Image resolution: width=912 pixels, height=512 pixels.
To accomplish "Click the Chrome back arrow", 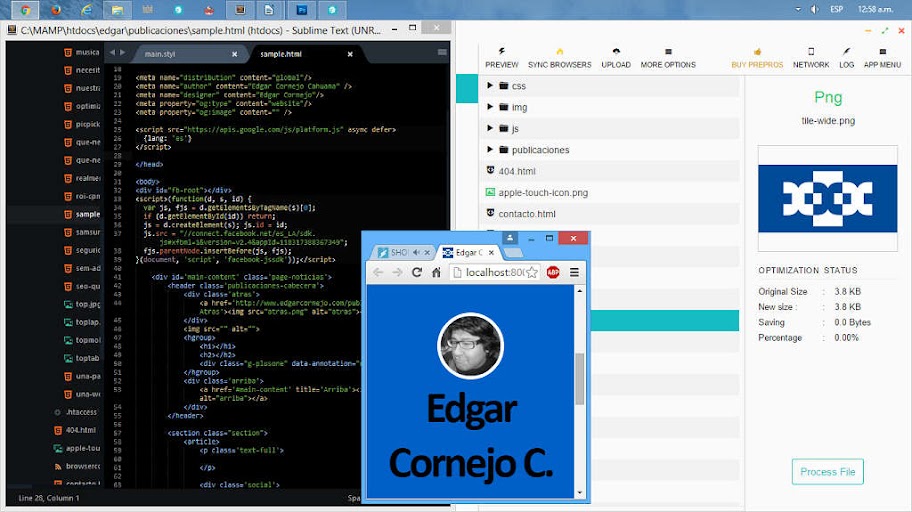I will 378,272.
